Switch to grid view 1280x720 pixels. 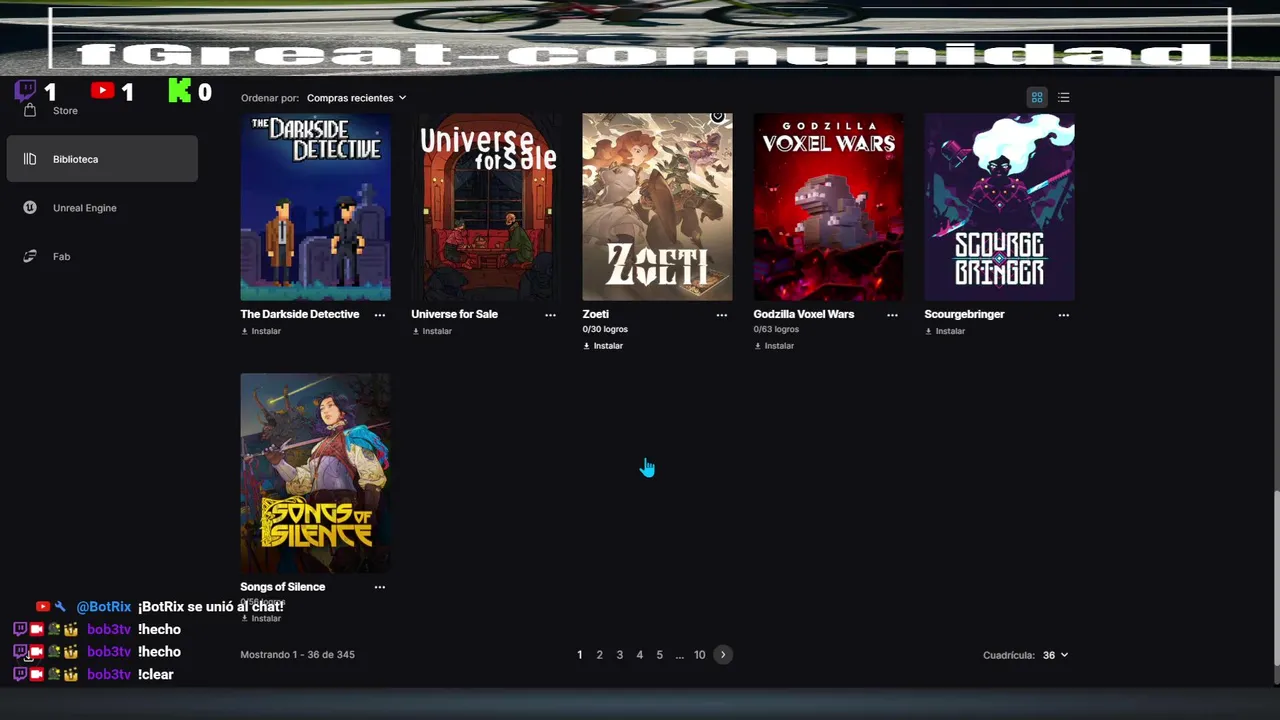(1037, 97)
